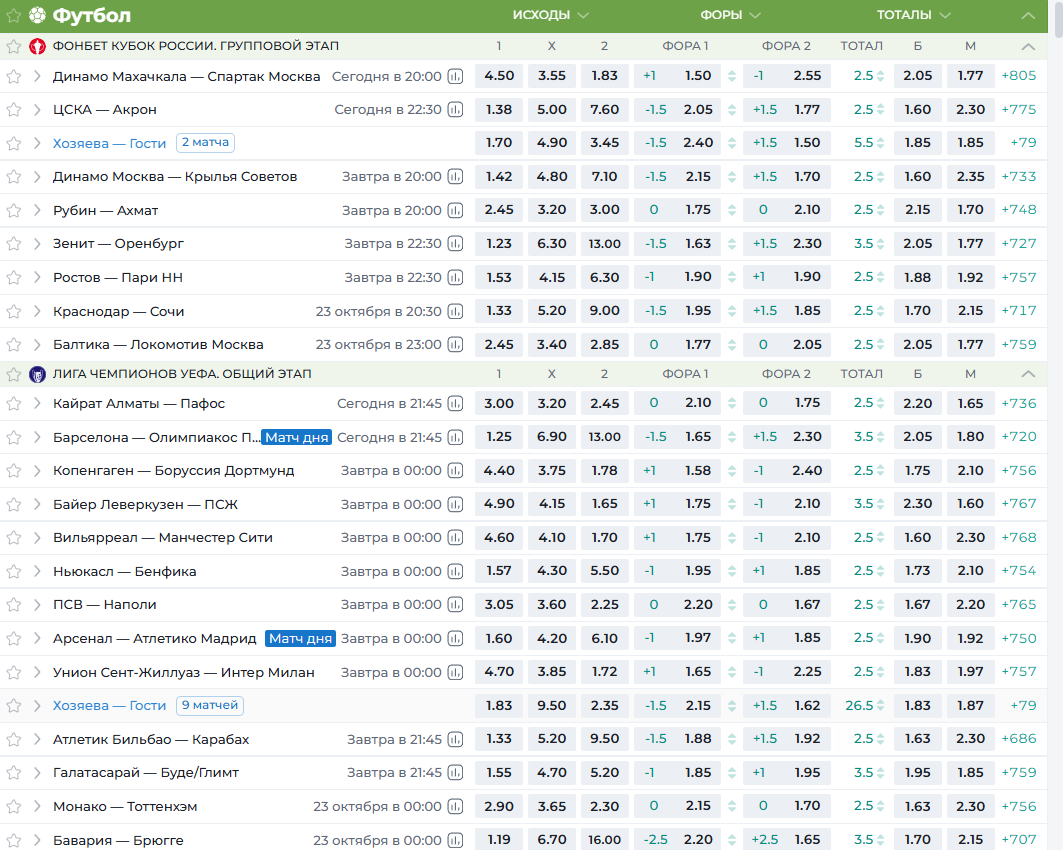
Task: Open stats icon for Ньюкасл — Бенфика
Action: point(456,572)
